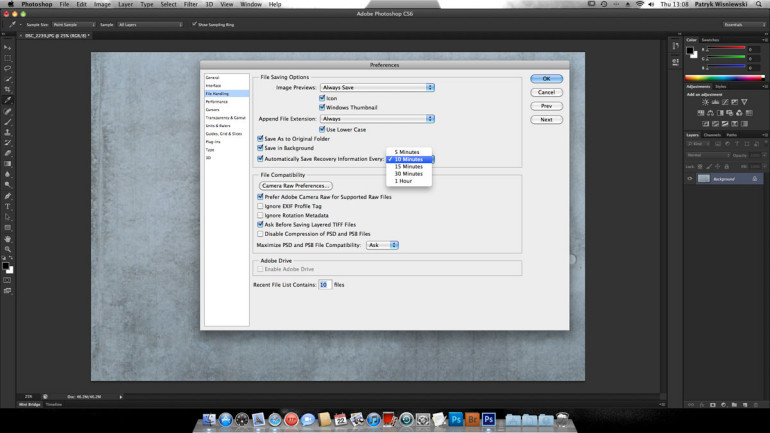Add a Color Balance adjustment
This screenshot has width=770, height=433.
710,113
